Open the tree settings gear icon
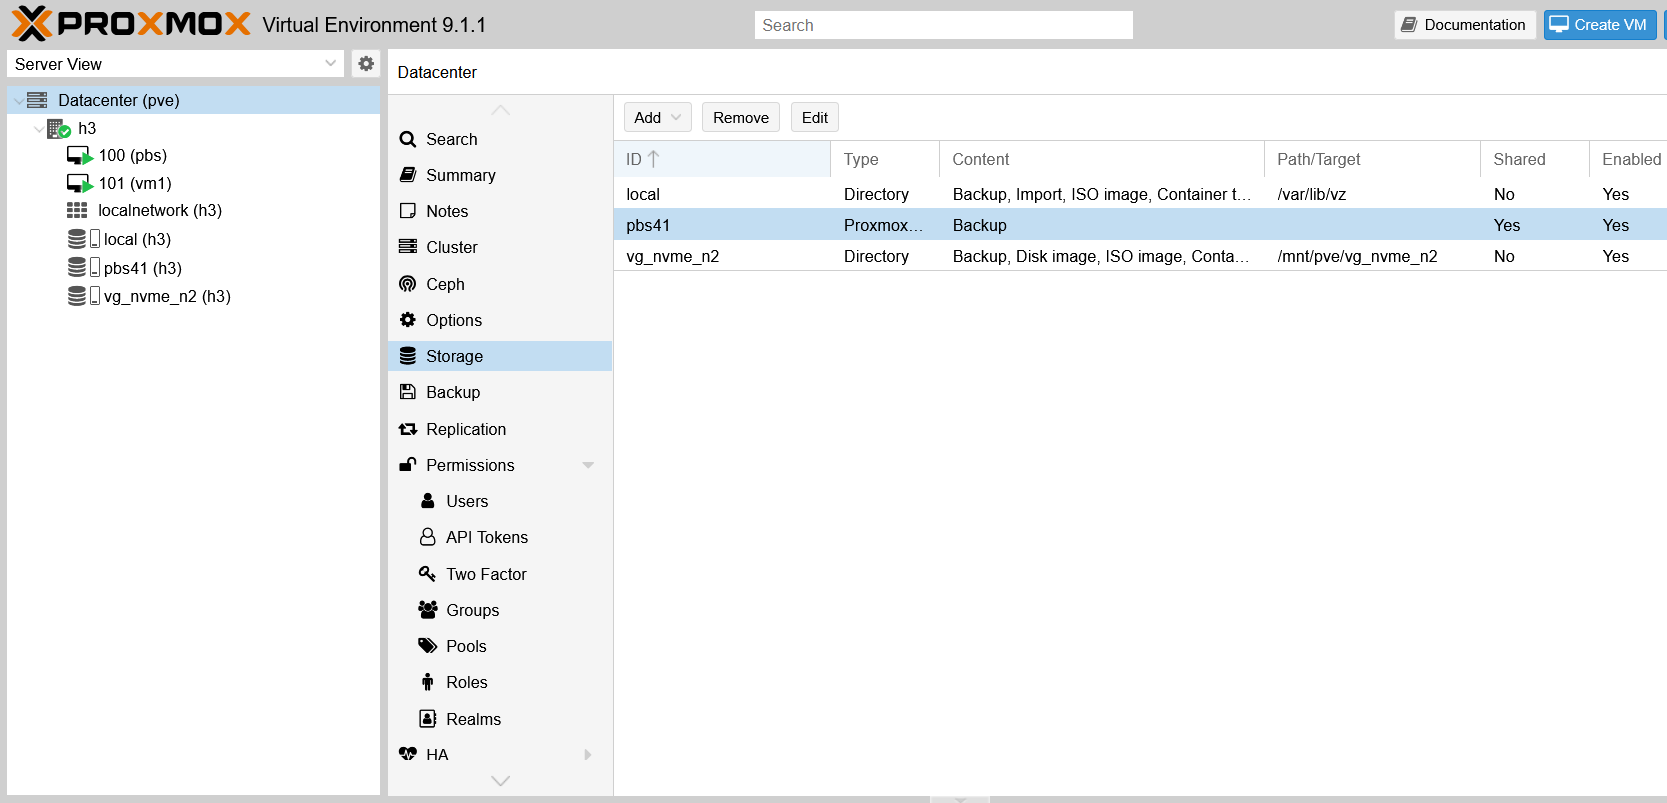Viewport: 1667px width, 803px height. pyautogui.click(x=366, y=64)
